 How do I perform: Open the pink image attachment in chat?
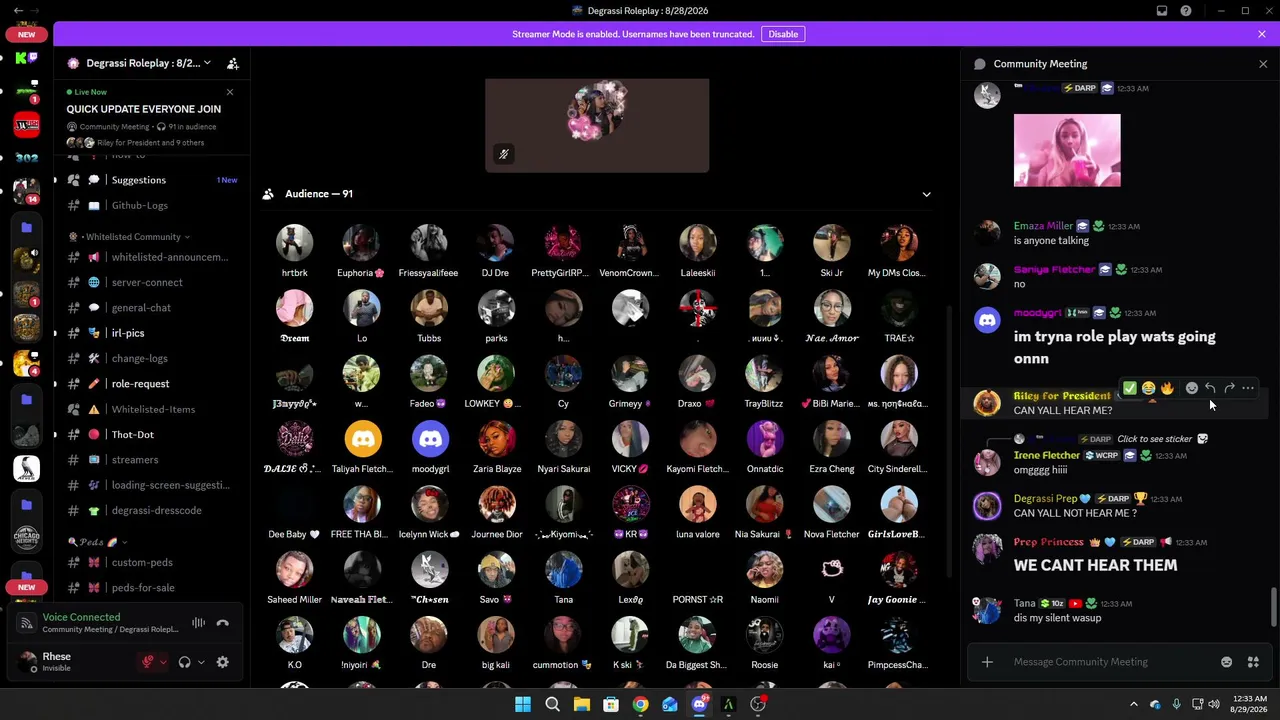(1067, 150)
